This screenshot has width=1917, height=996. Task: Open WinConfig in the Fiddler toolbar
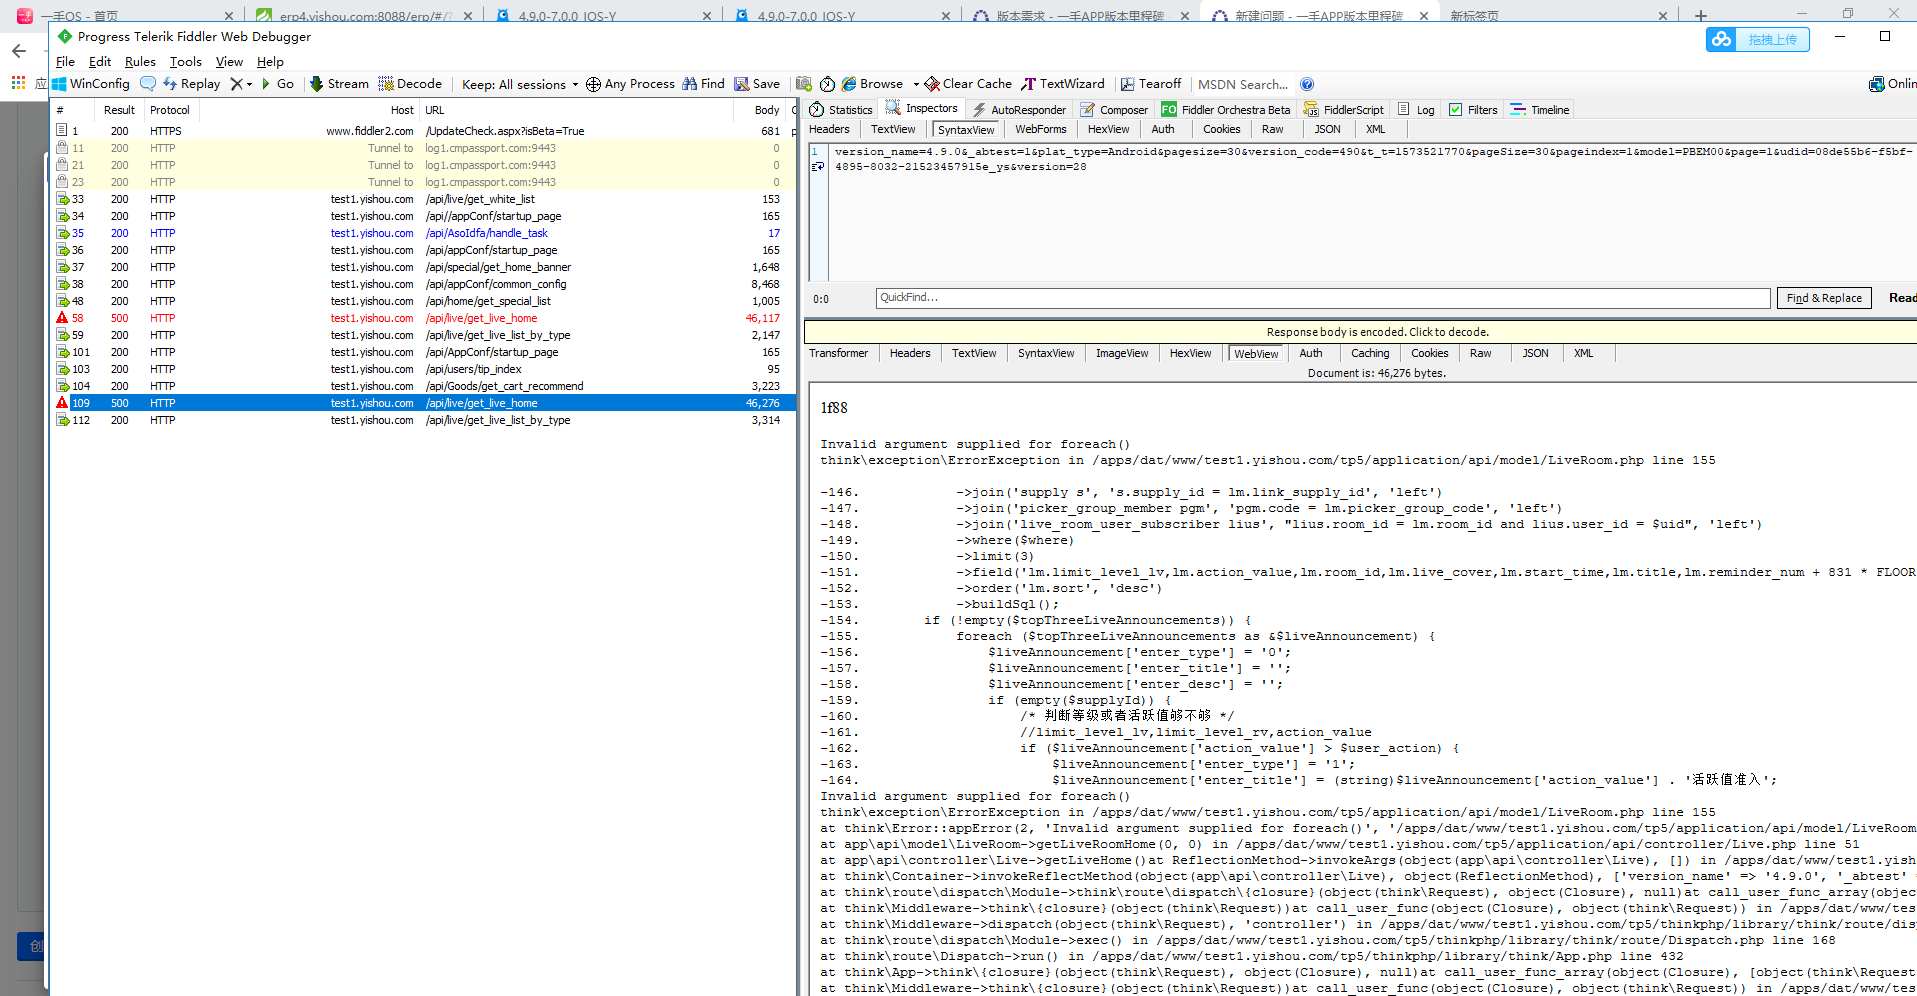[x=91, y=84]
